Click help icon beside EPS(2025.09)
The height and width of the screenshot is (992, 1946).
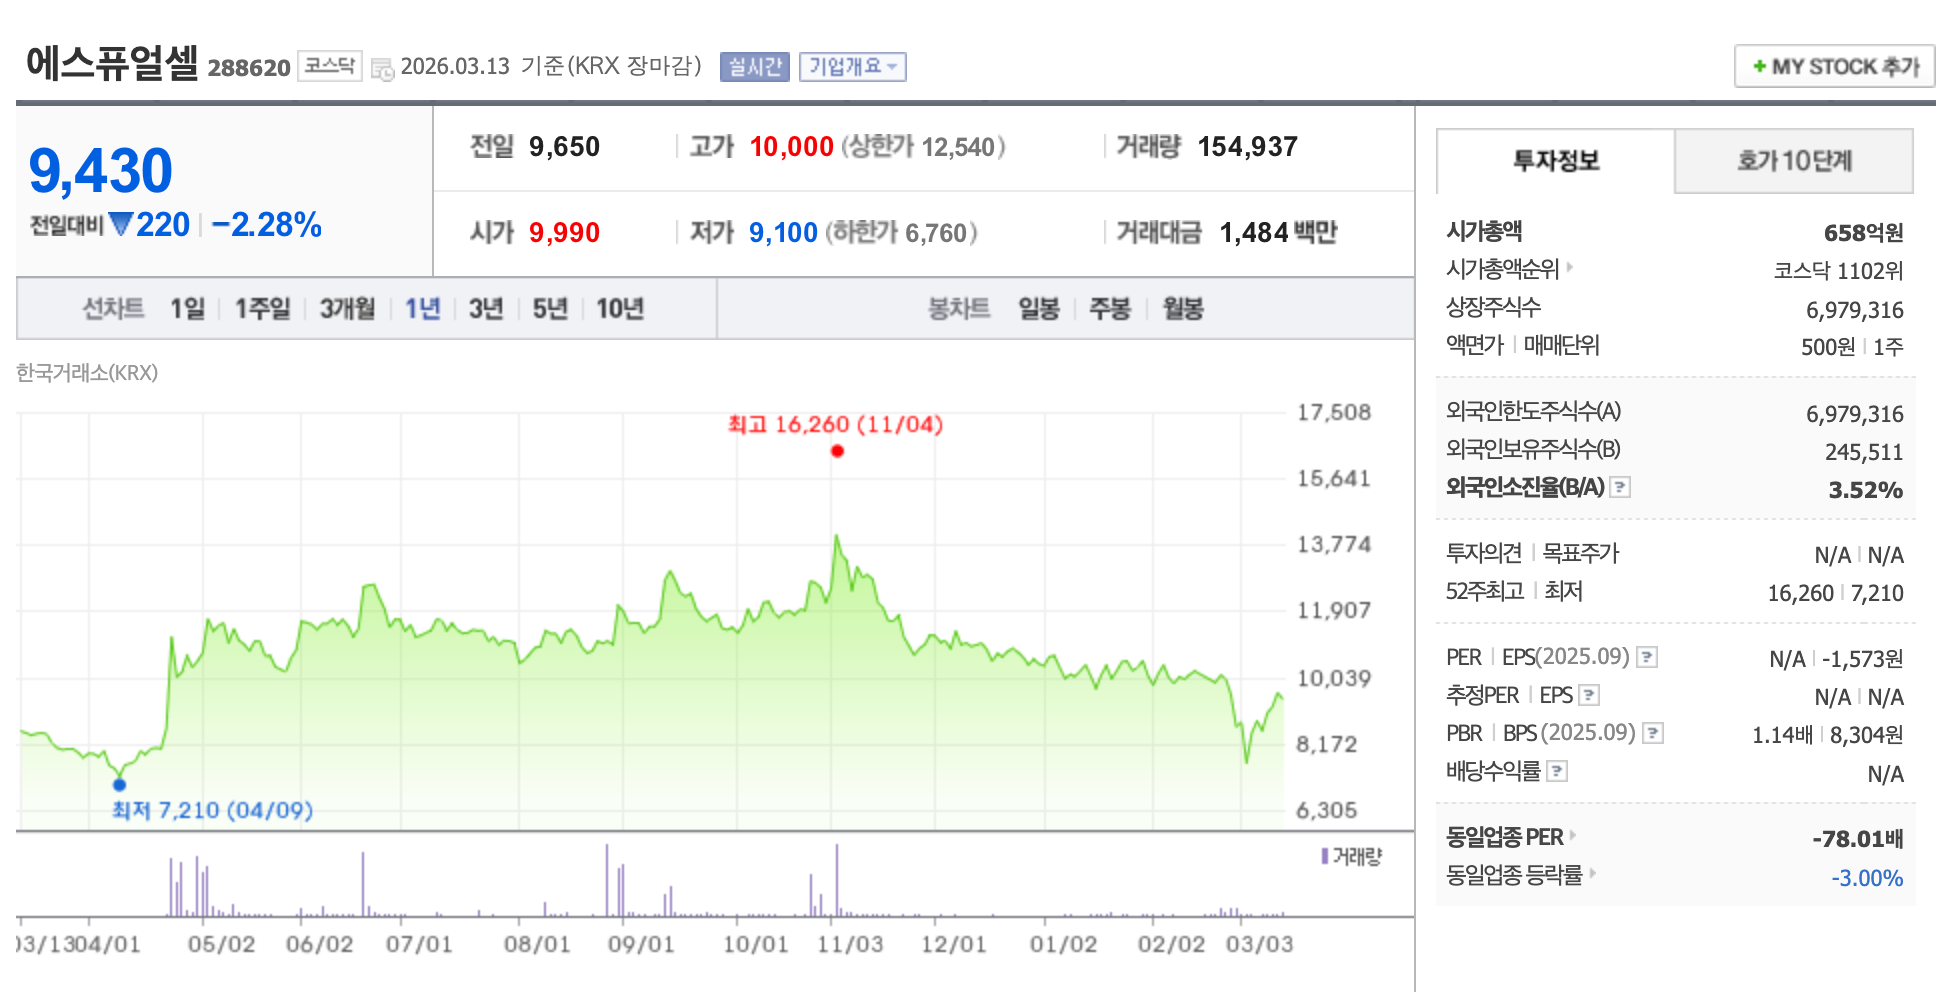tap(1647, 657)
